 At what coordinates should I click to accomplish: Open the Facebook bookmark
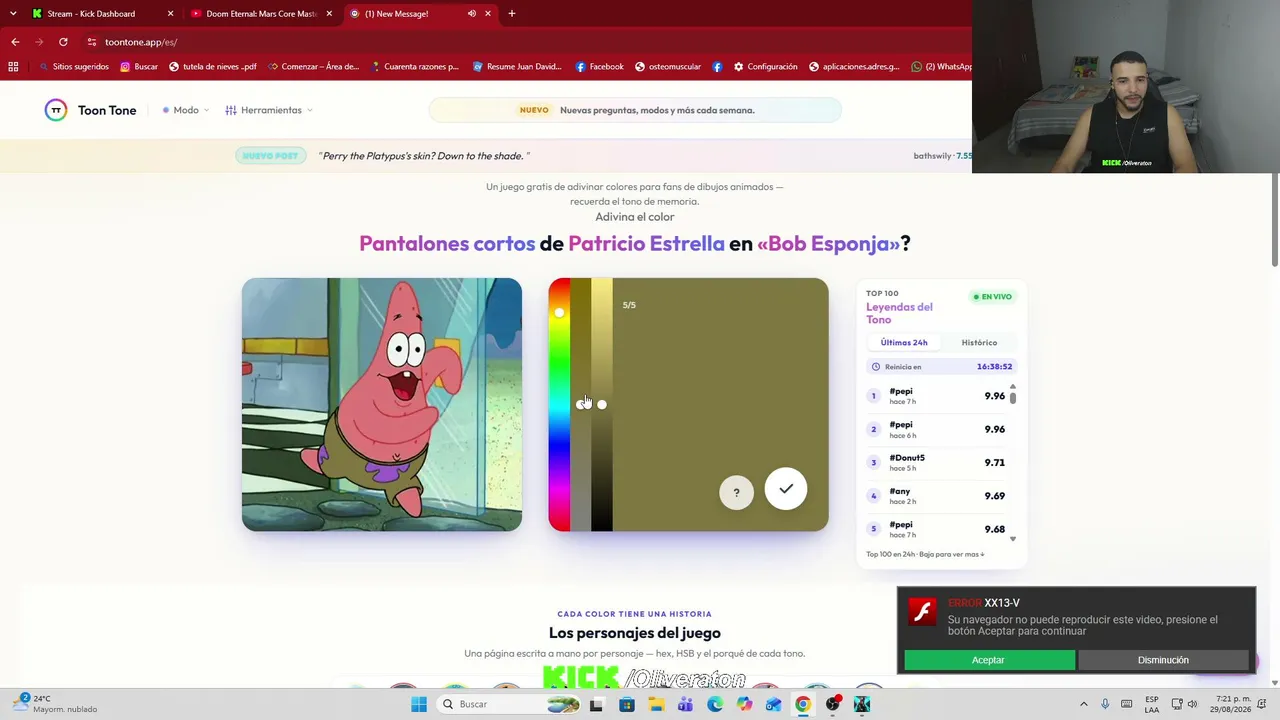(599, 67)
